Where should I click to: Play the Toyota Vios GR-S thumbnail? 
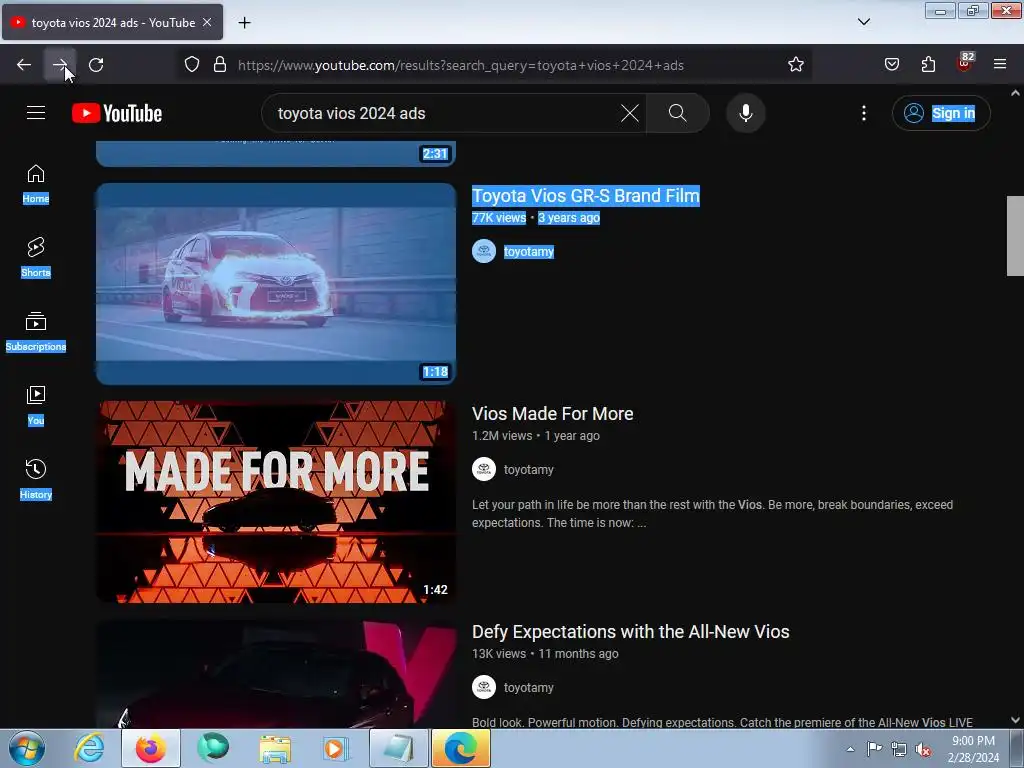[276, 283]
